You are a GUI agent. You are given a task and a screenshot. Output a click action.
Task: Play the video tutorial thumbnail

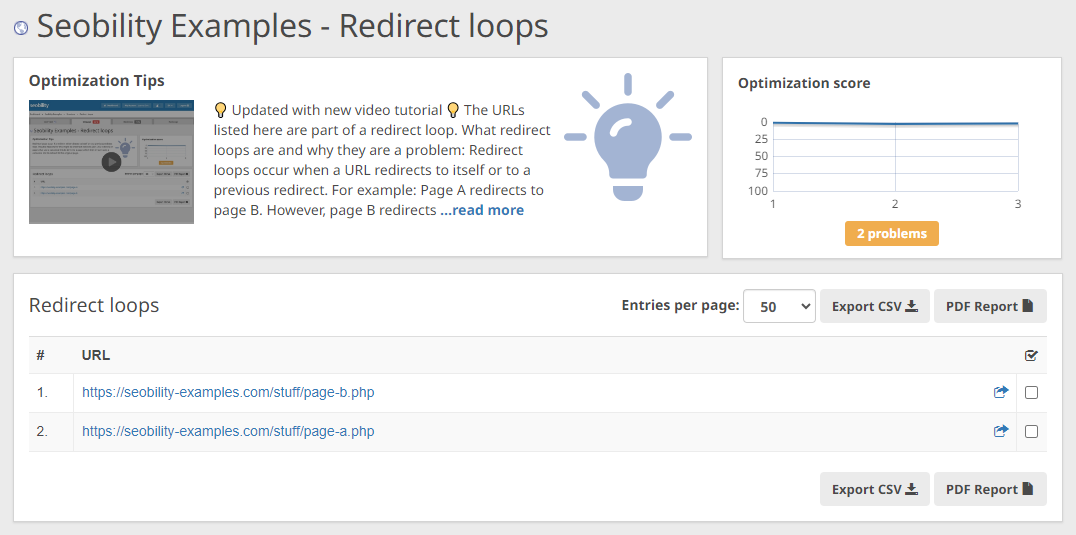pos(111,162)
